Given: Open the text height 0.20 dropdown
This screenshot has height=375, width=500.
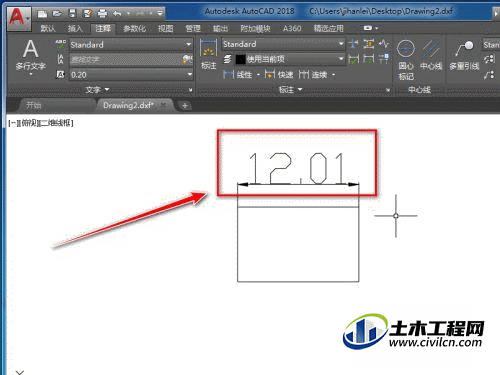Looking at the screenshot, I should click(x=131, y=75).
